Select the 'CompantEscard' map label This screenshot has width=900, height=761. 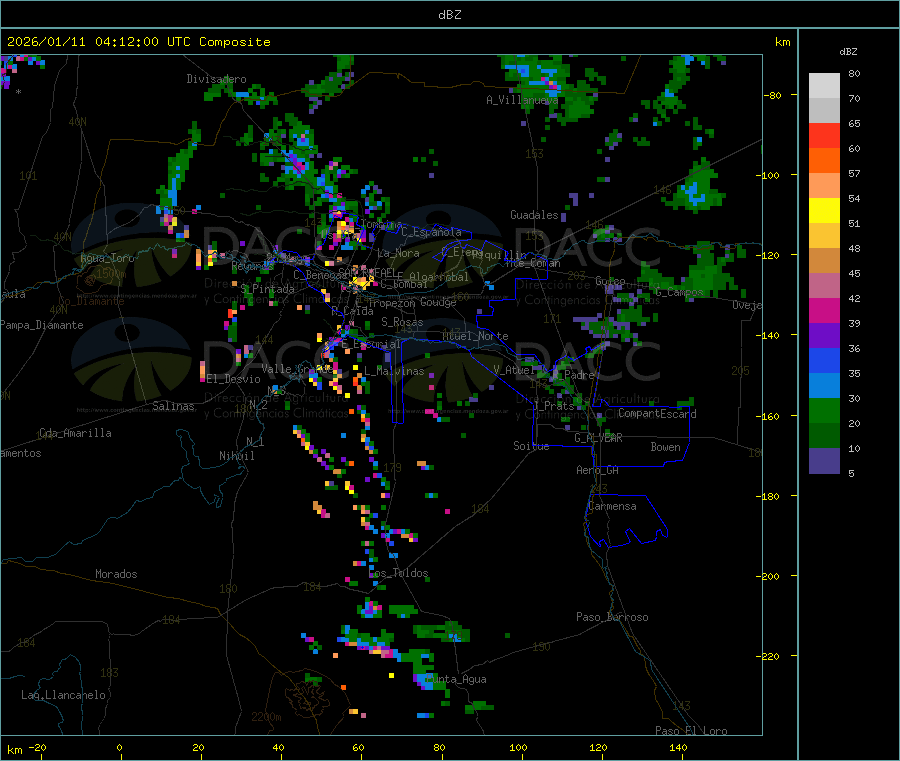(657, 414)
